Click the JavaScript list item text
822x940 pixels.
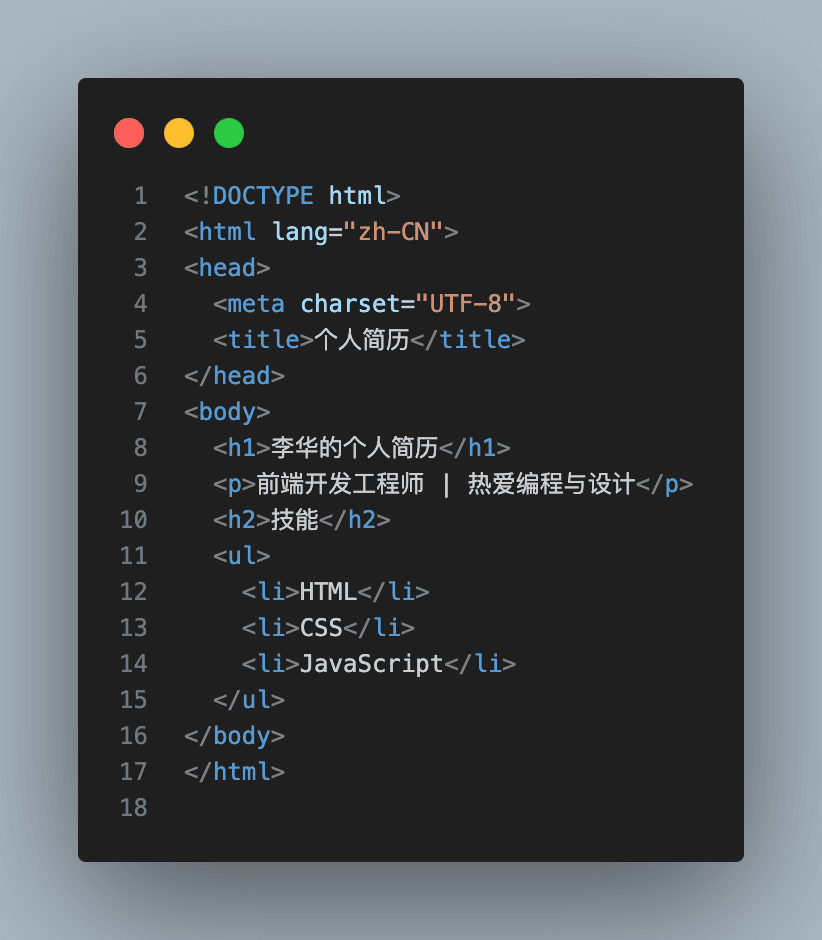[371, 664]
